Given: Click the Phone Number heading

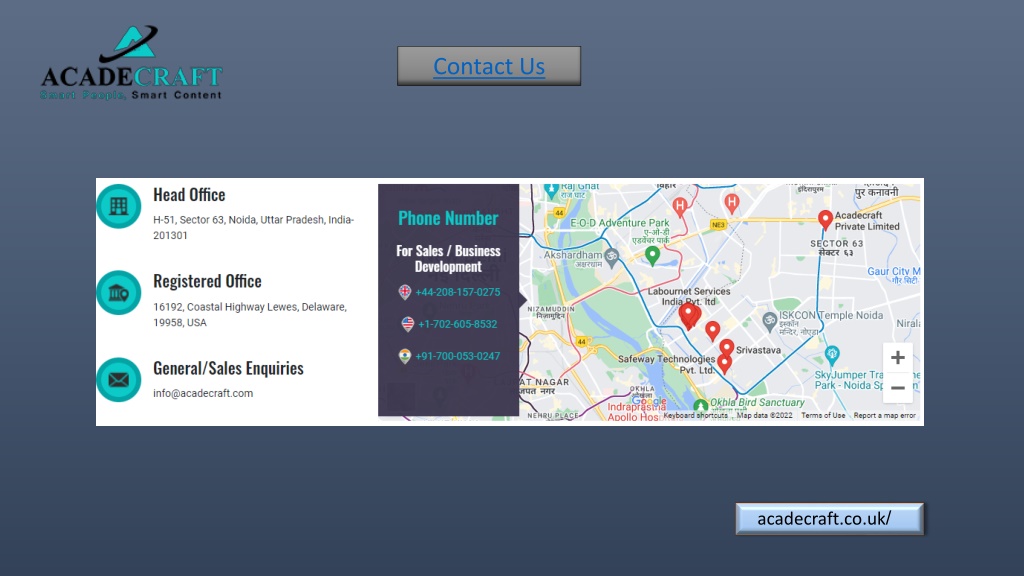Looking at the screenshot, I should point(448,218).
